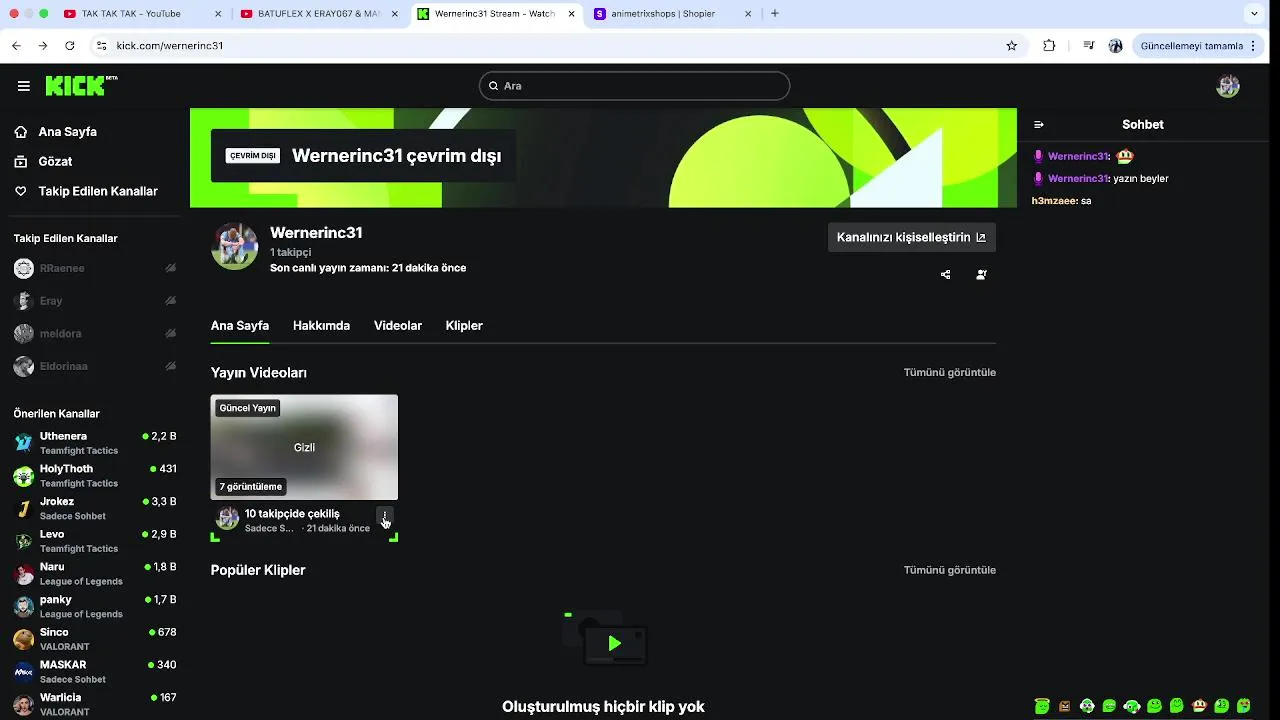Open recommended channel MASKAR
The image size is (1280, 720).
pyautogui.click(x=95, y=672)
